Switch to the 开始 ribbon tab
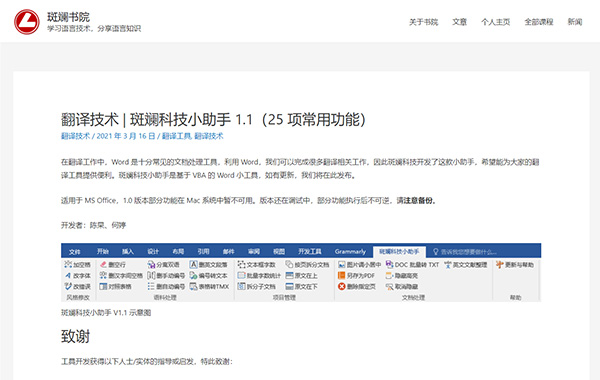 (103, 251)
